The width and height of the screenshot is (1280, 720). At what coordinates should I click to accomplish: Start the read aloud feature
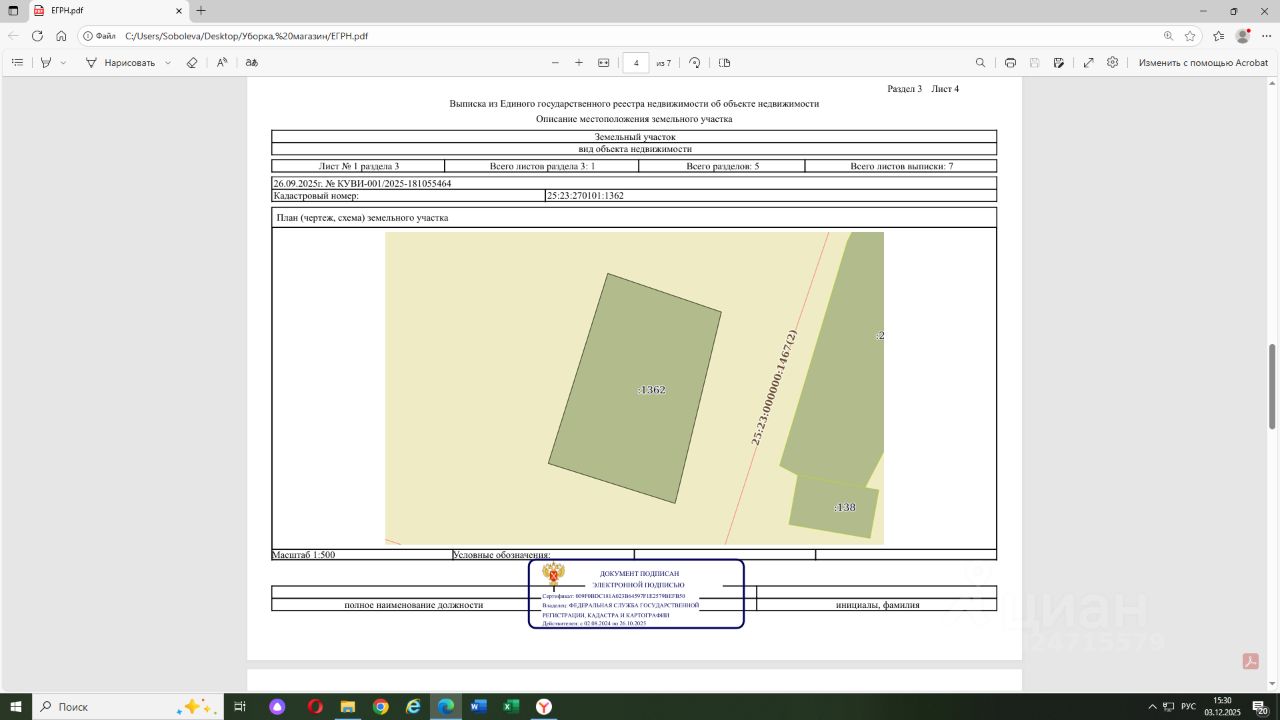coord(222,62)
